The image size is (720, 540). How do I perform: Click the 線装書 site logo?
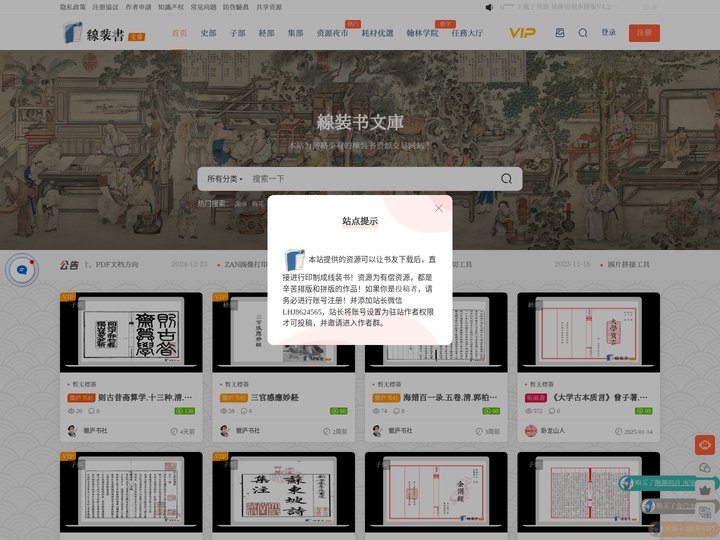click(104, 33)
